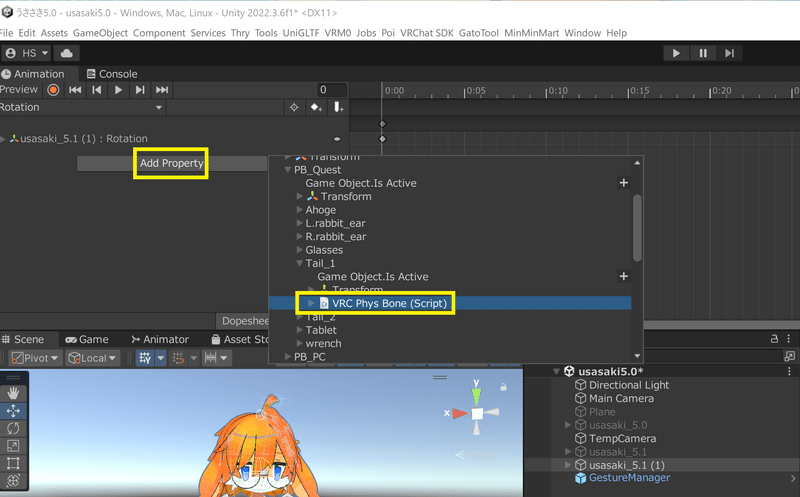Viewport: 800px width, 497px height.
Task: Click the Add event icon
Action: coord(338,107)
